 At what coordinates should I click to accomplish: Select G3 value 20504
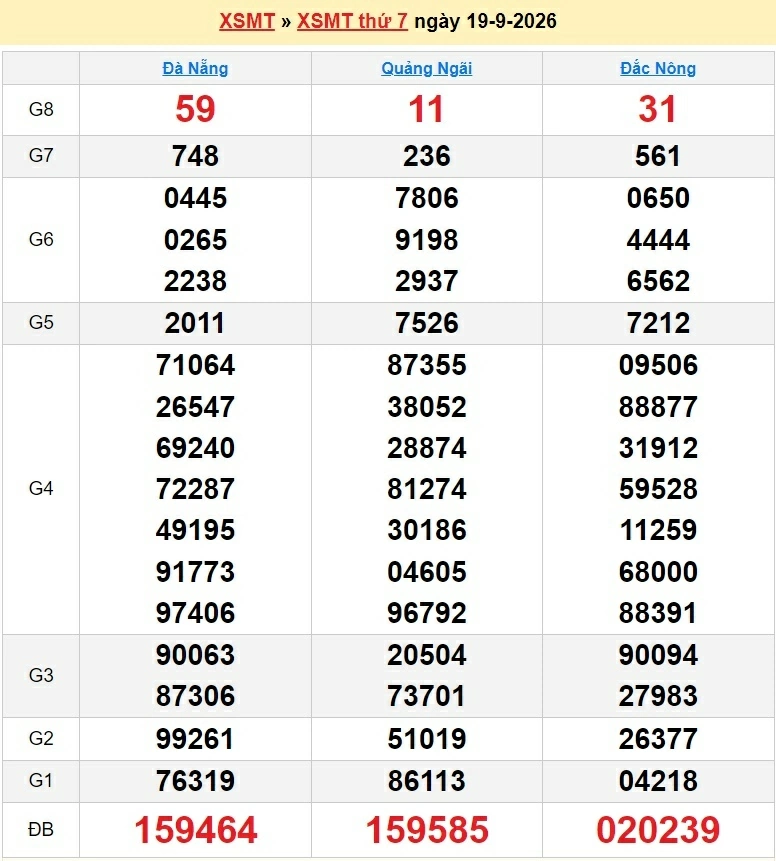tap(427, 656)
